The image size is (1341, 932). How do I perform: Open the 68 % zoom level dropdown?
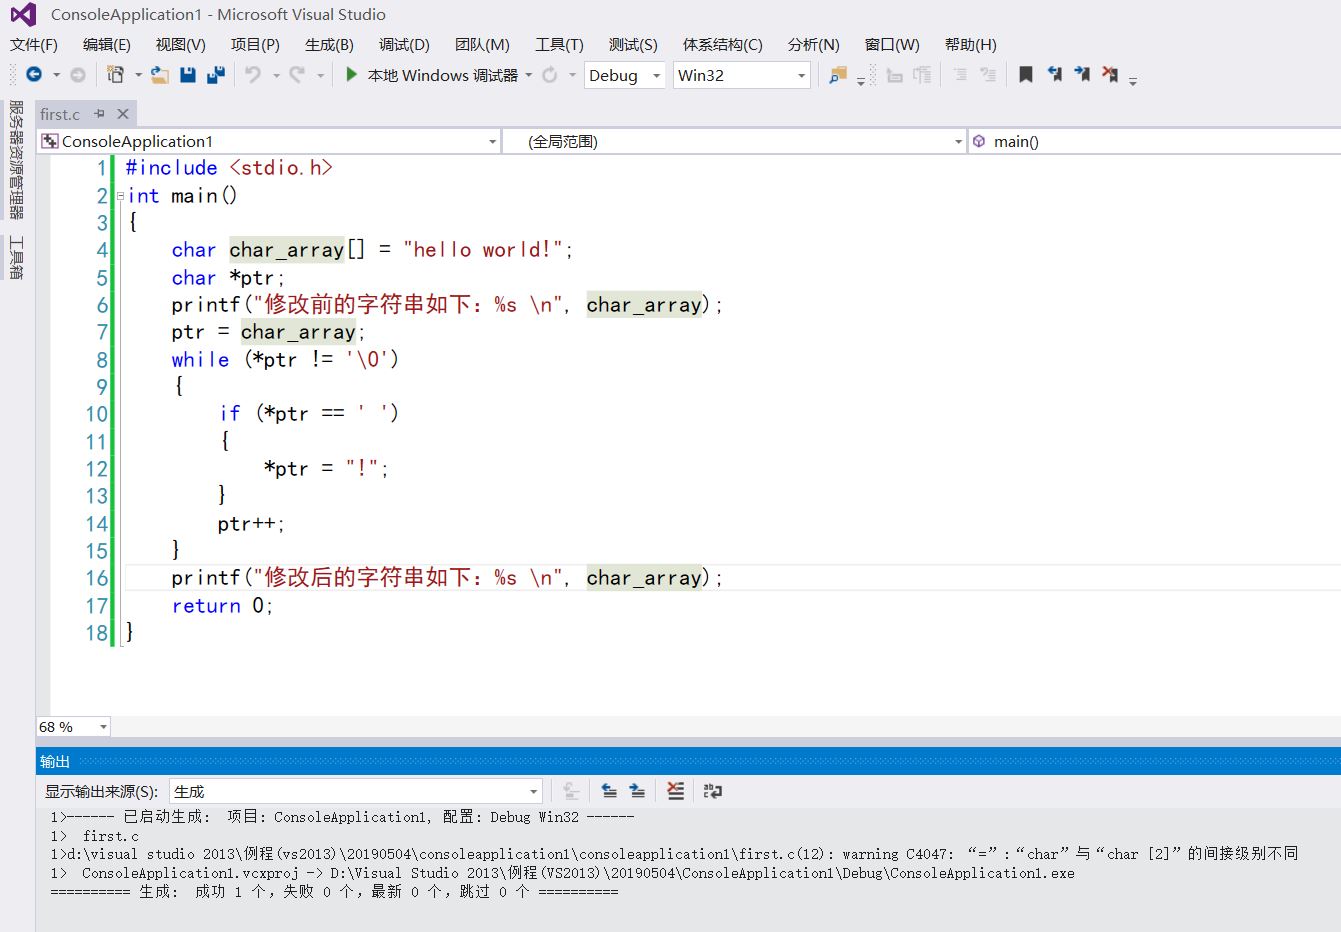click(73, 727)
